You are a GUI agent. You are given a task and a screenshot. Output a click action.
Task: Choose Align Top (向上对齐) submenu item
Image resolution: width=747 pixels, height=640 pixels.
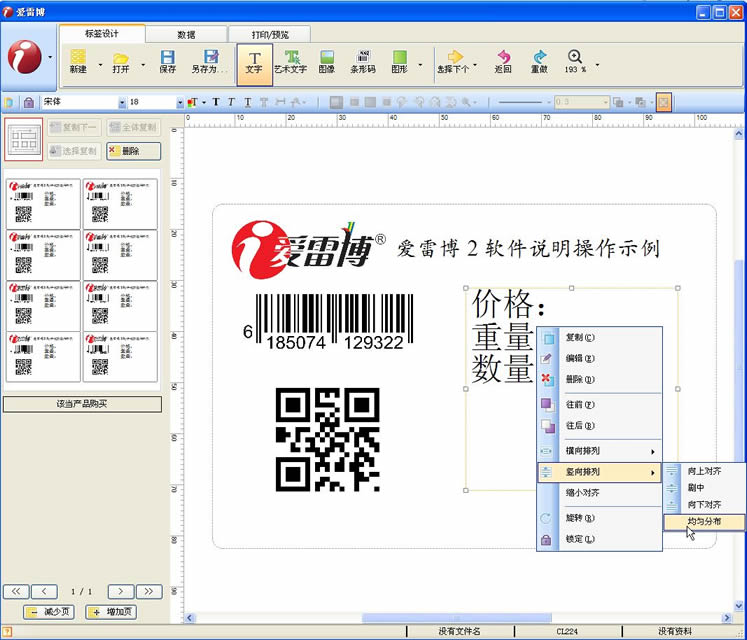pos(704,471)
